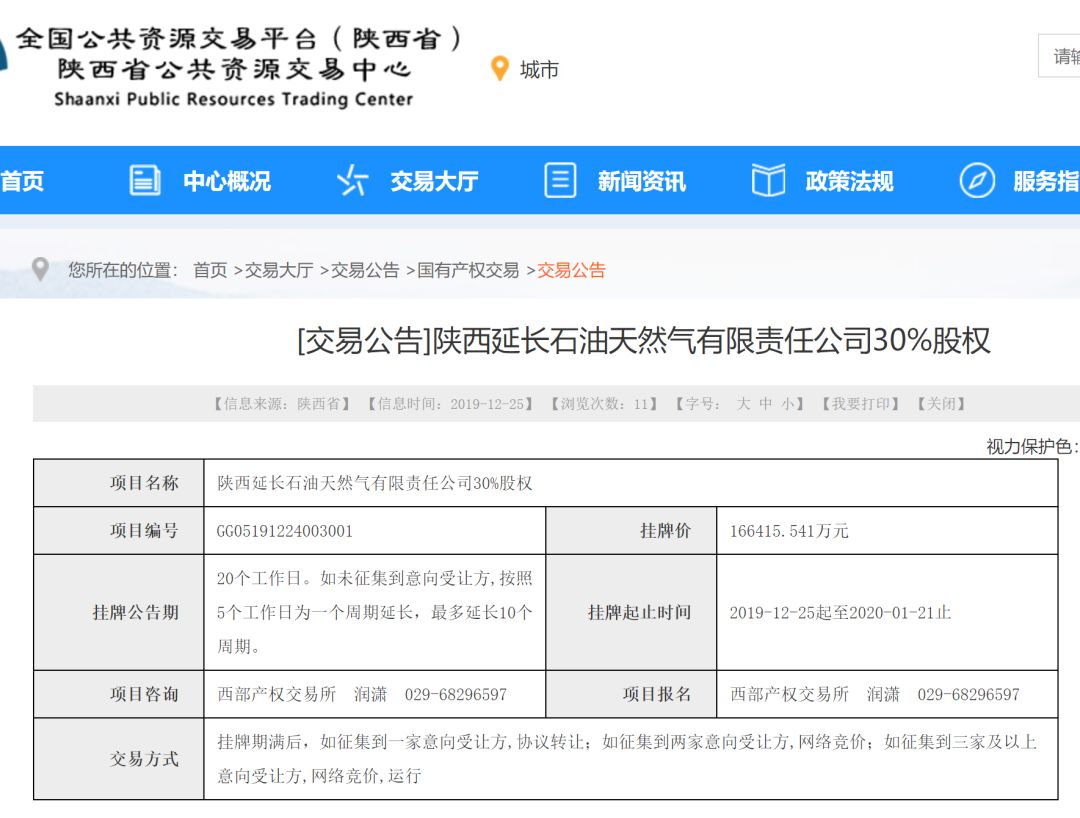Click the 信息来源: 陕西省 text
This screenshot has width=1080, height=818.
(x=282, y=403)
